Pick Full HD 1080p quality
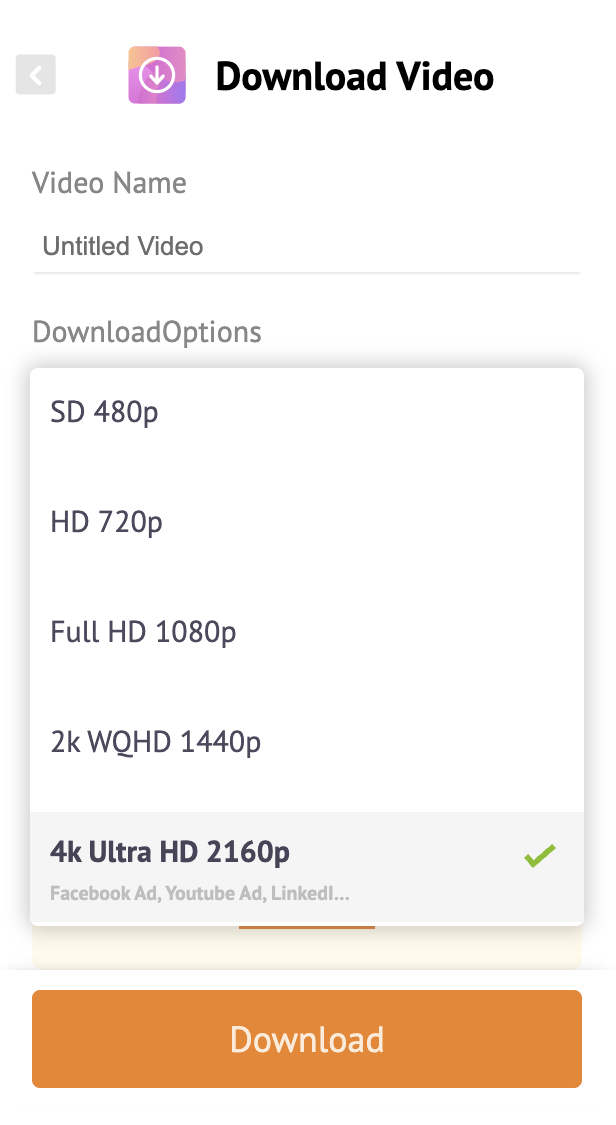 pos(144,632)
